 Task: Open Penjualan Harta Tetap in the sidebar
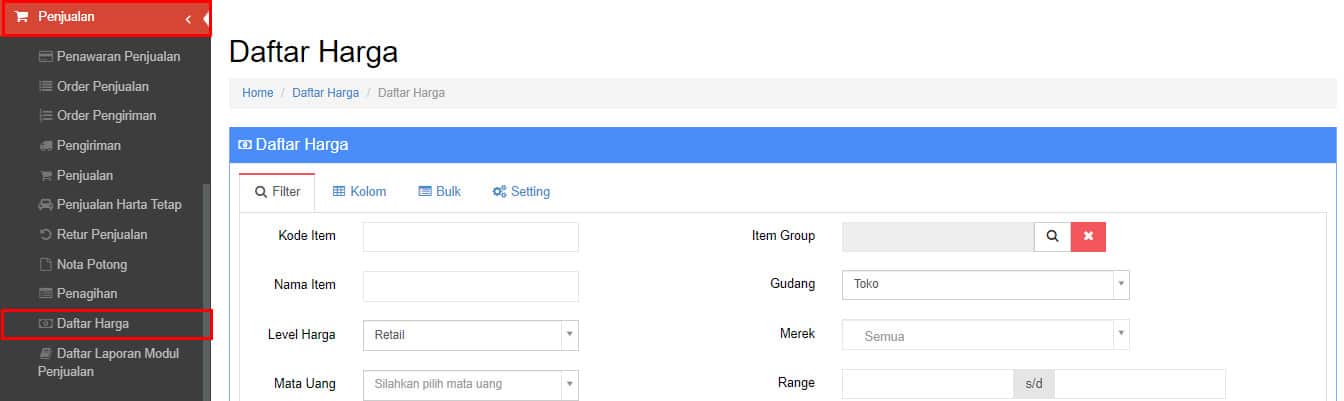(109, 205)
